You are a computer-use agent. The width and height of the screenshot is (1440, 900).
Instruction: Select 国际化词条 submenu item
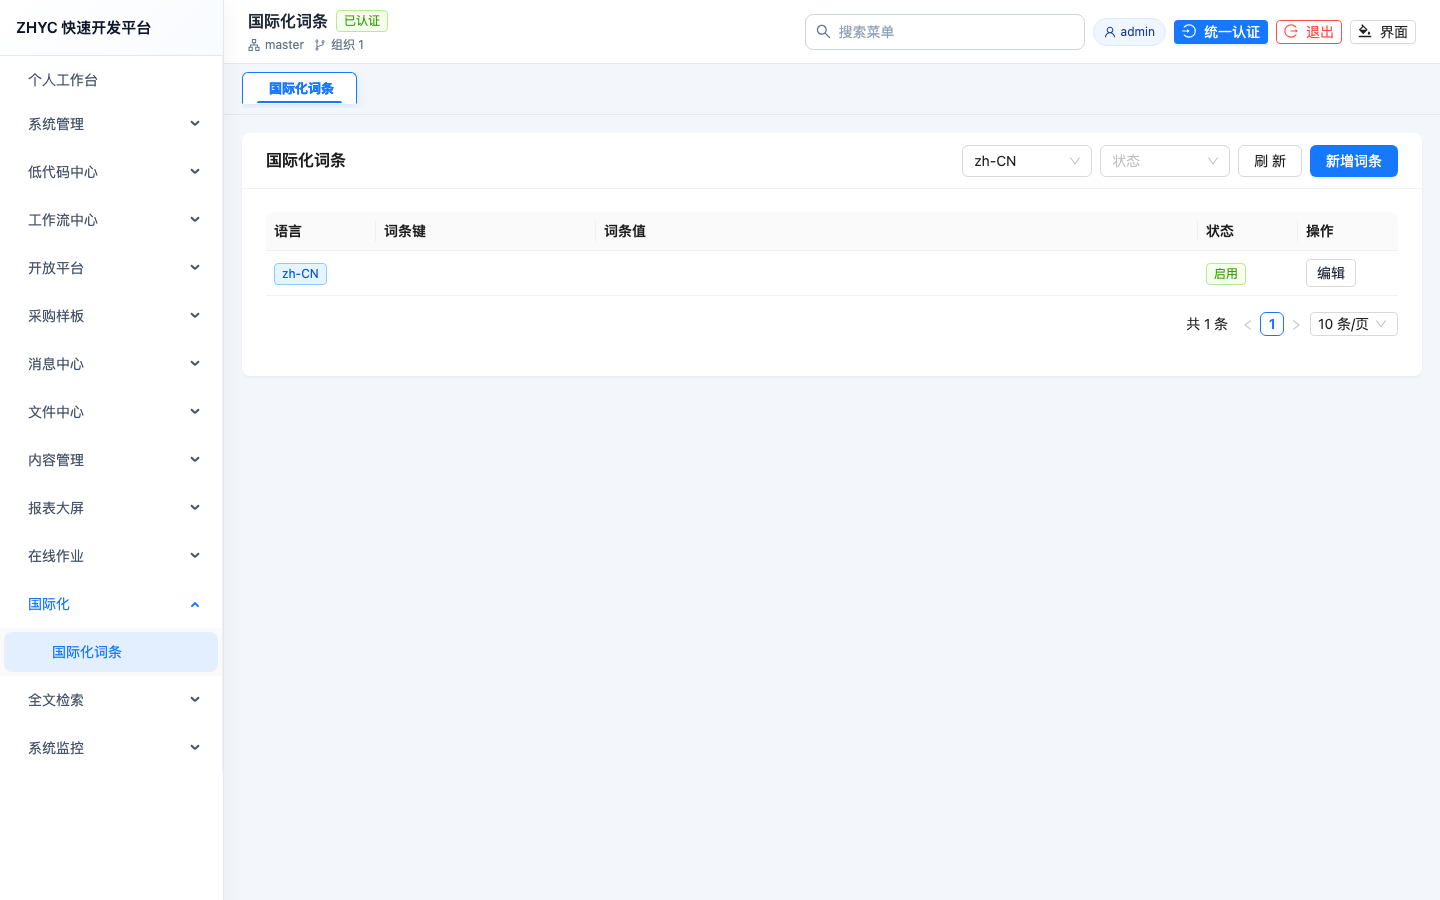[111, 652]
